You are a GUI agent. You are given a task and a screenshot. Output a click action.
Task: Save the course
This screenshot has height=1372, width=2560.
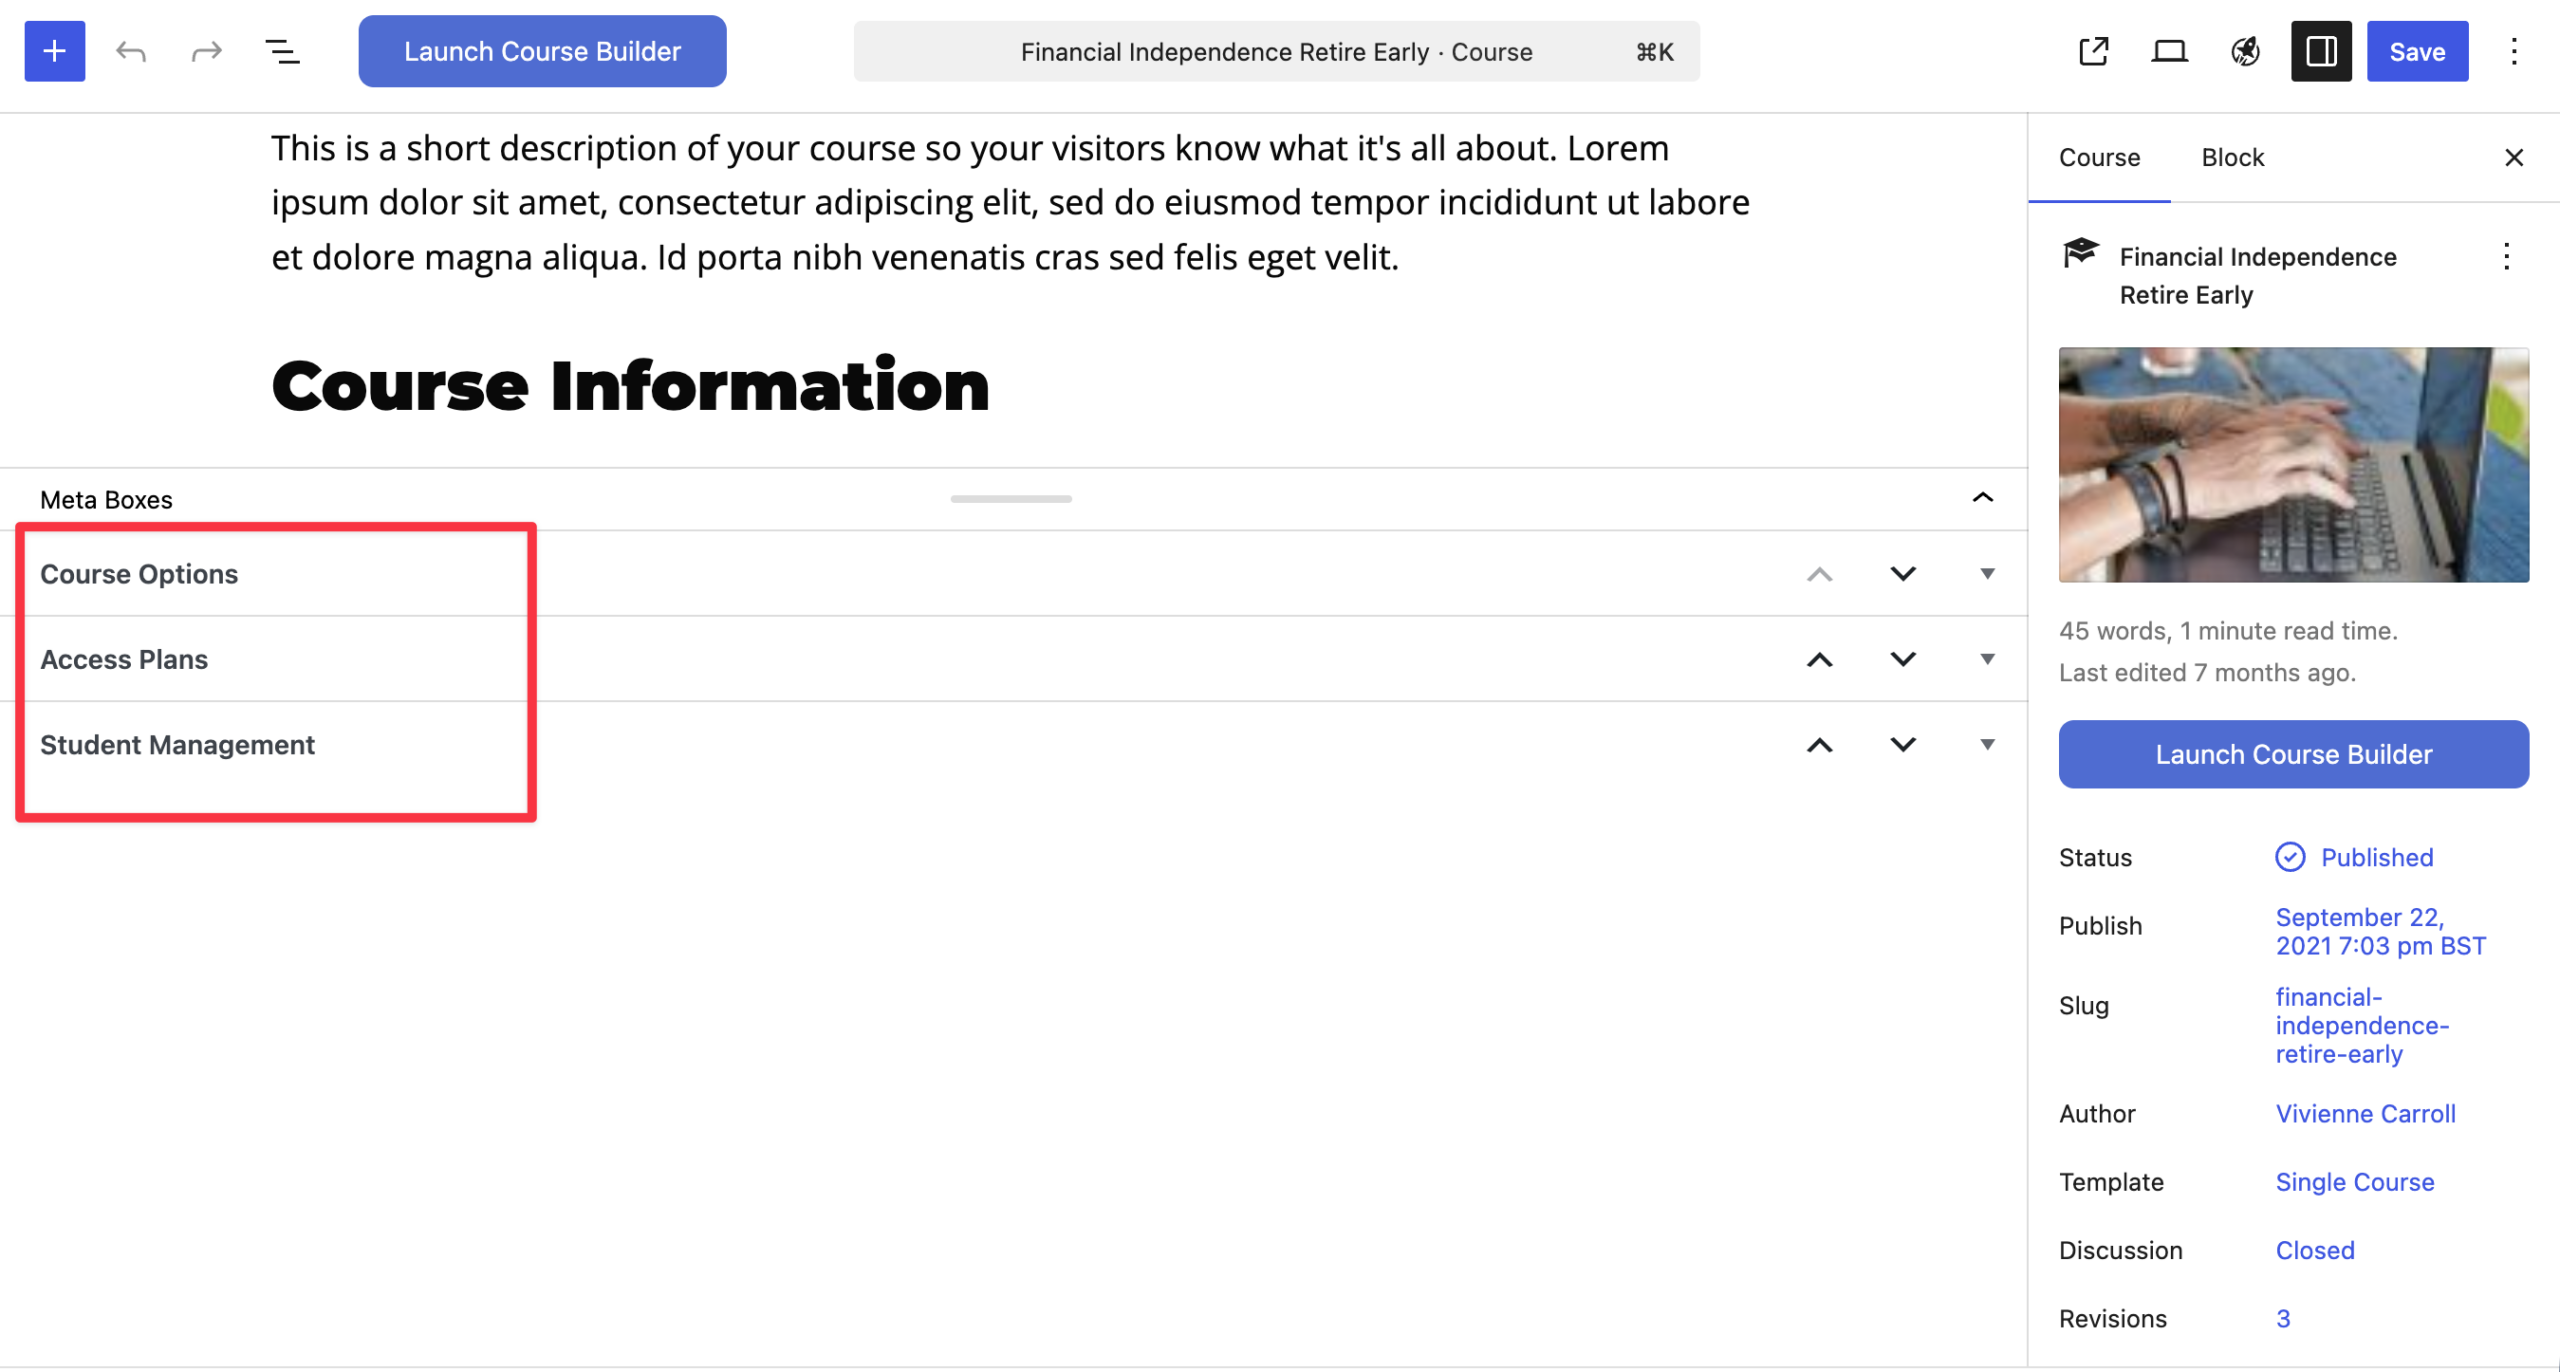pos(2417,51)
